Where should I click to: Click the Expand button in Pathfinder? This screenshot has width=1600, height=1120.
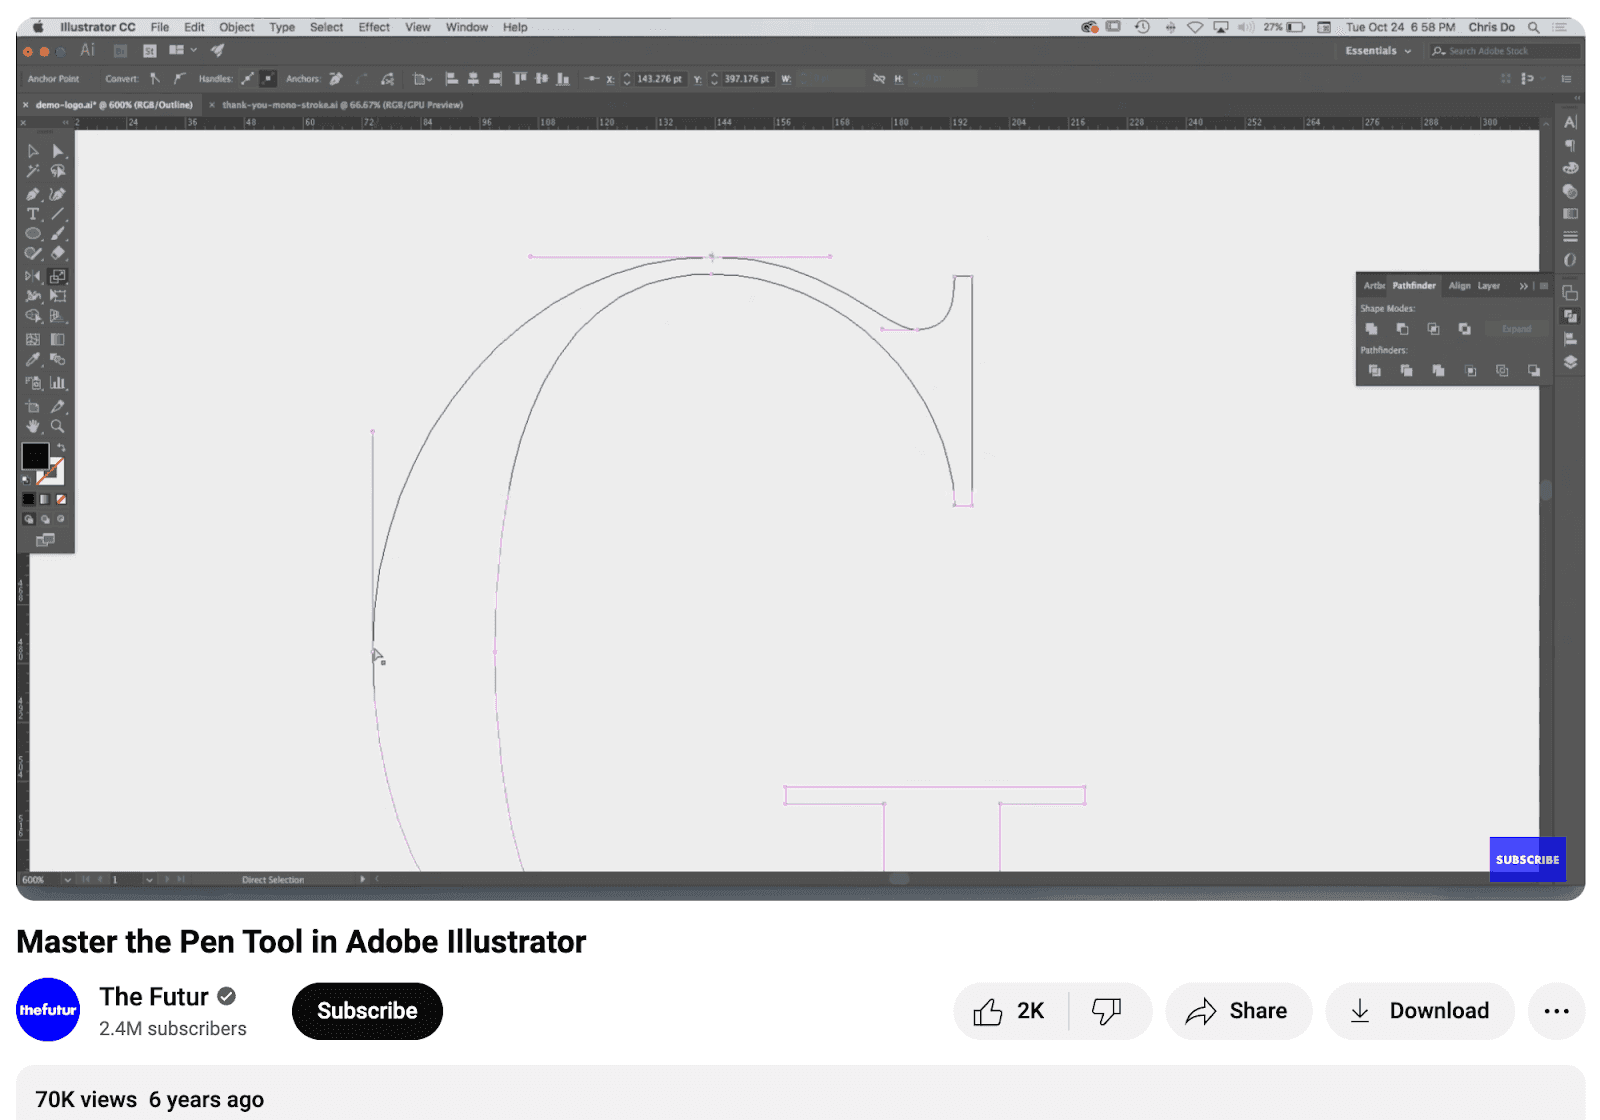(x=1516, y=329)
